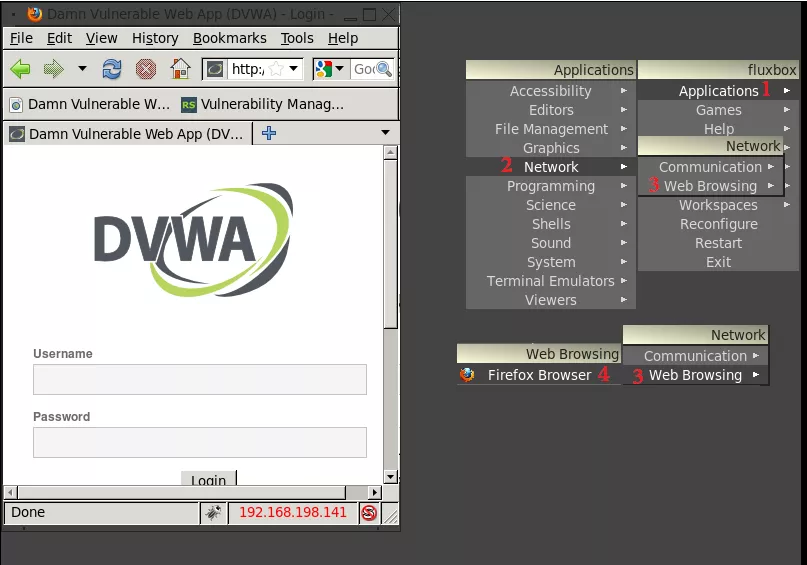
Task: Click the horizontal scrollbar left arrow
Action: coord(10,492)
